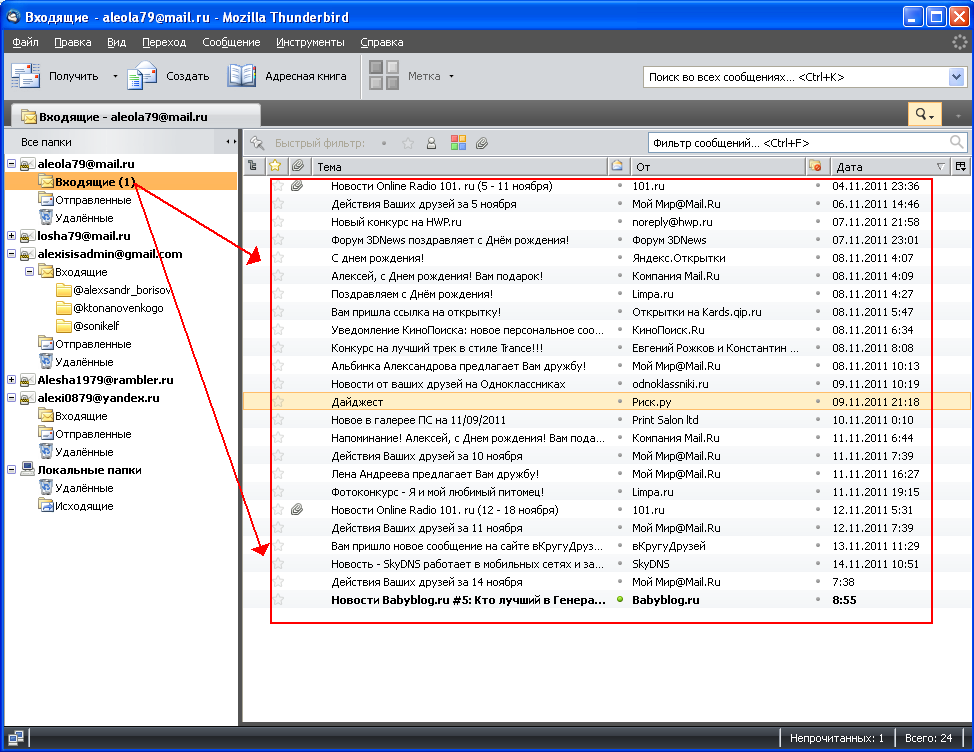Click the Получить mail toolbar icon
Viewport: 974px width, 752px height.
[x=25, y=76]
